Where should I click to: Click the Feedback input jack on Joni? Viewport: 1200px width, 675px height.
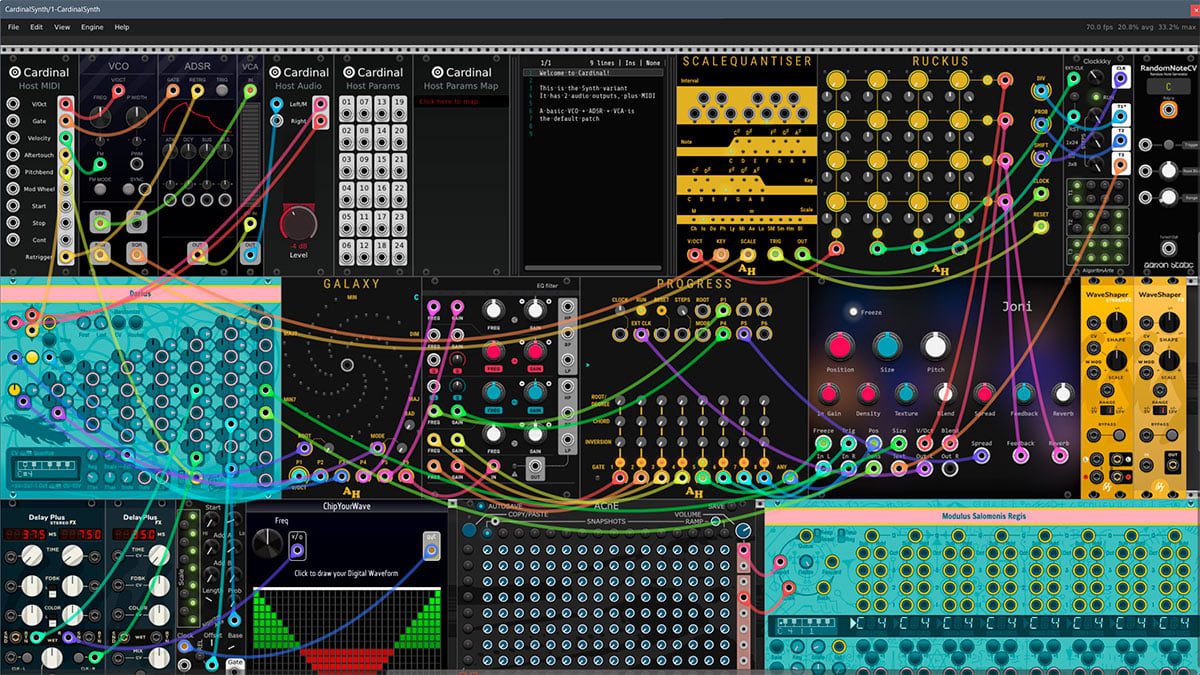(1020, 456)
